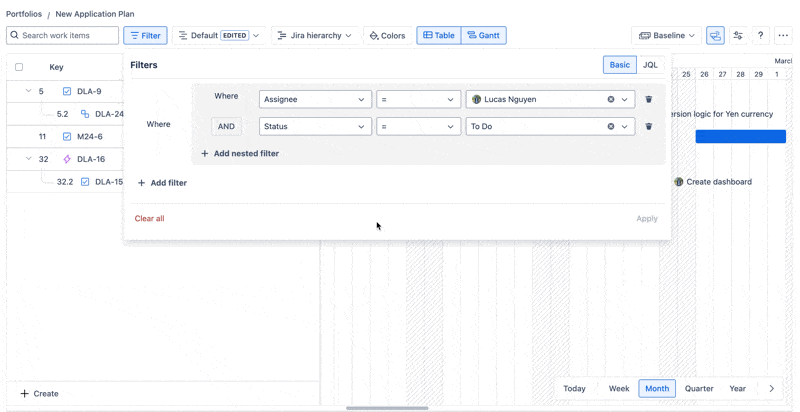Screen dimensions: 800x412
Task: Switch to JQL filter tab
Action: tap(650, 65)
